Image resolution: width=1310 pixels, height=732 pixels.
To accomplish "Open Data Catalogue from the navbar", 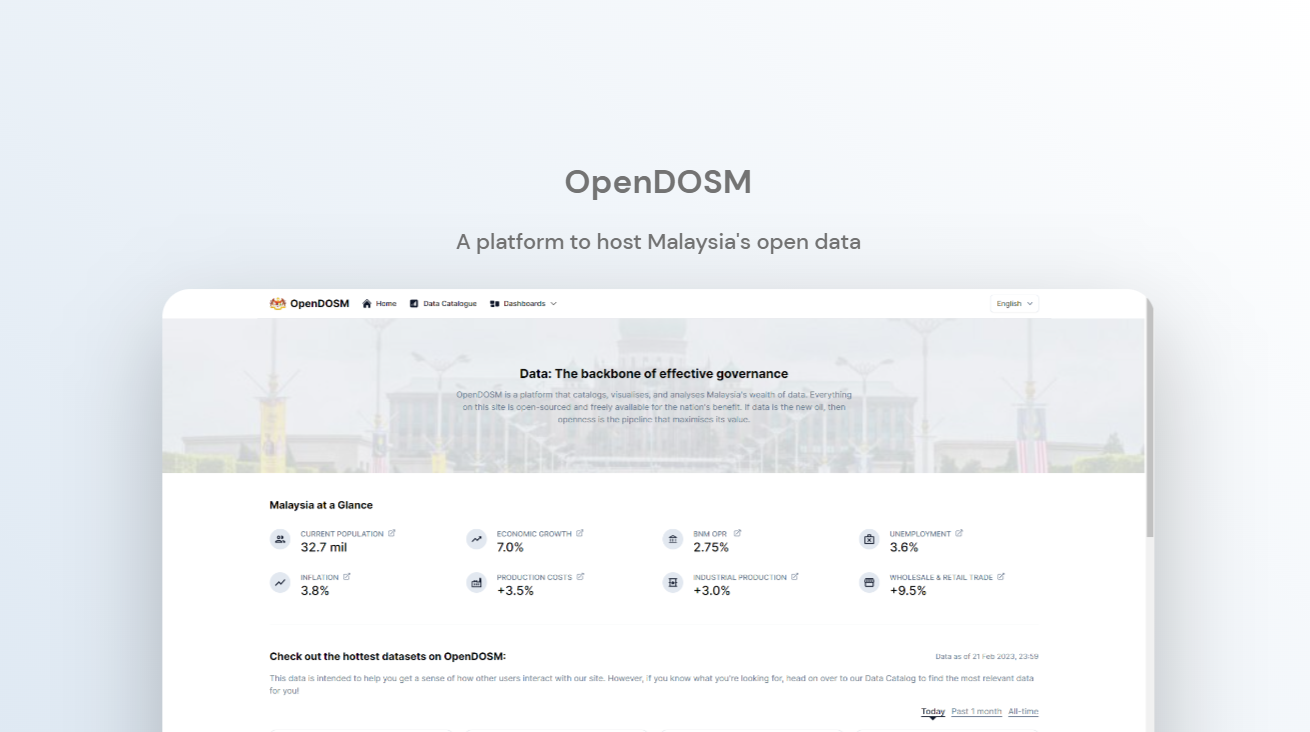I will pyautogui.click(x=443, y=304).
